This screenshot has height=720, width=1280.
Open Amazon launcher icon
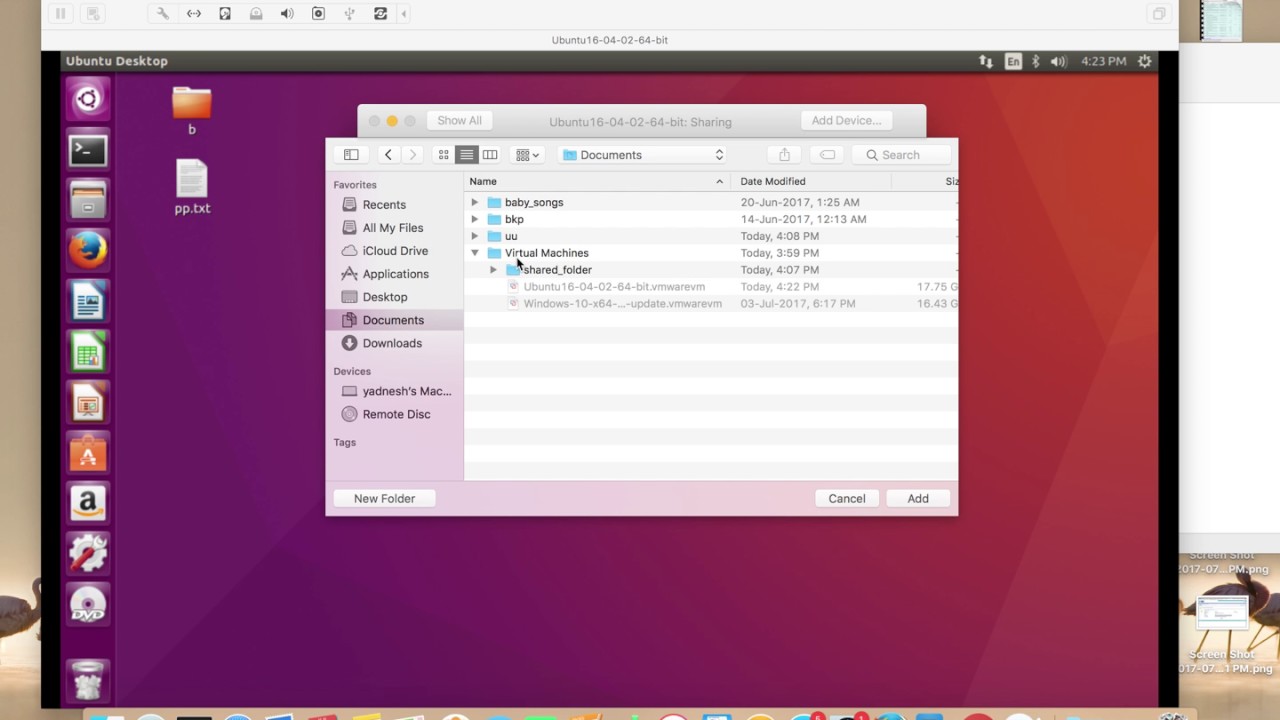[x=88, y=503]
